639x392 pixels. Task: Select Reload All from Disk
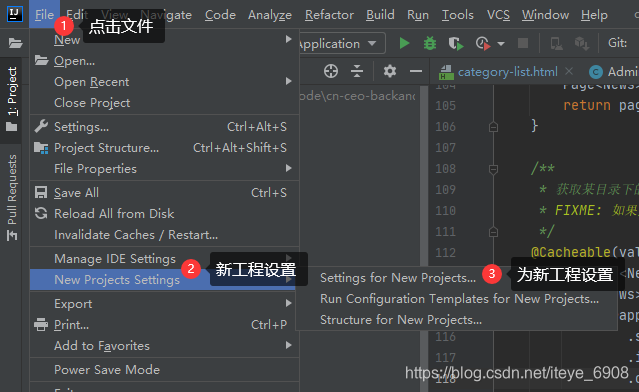(x=164, y=214)
